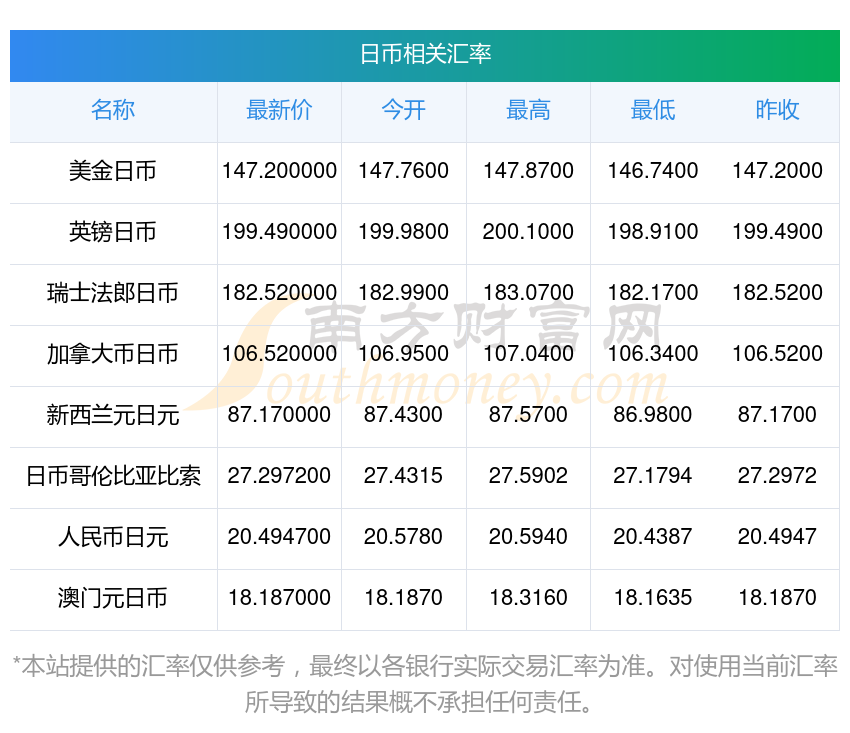The image size is (850, 733).
Task: Click the 瑞士法郎日币 row name
Action: (113, 293)
